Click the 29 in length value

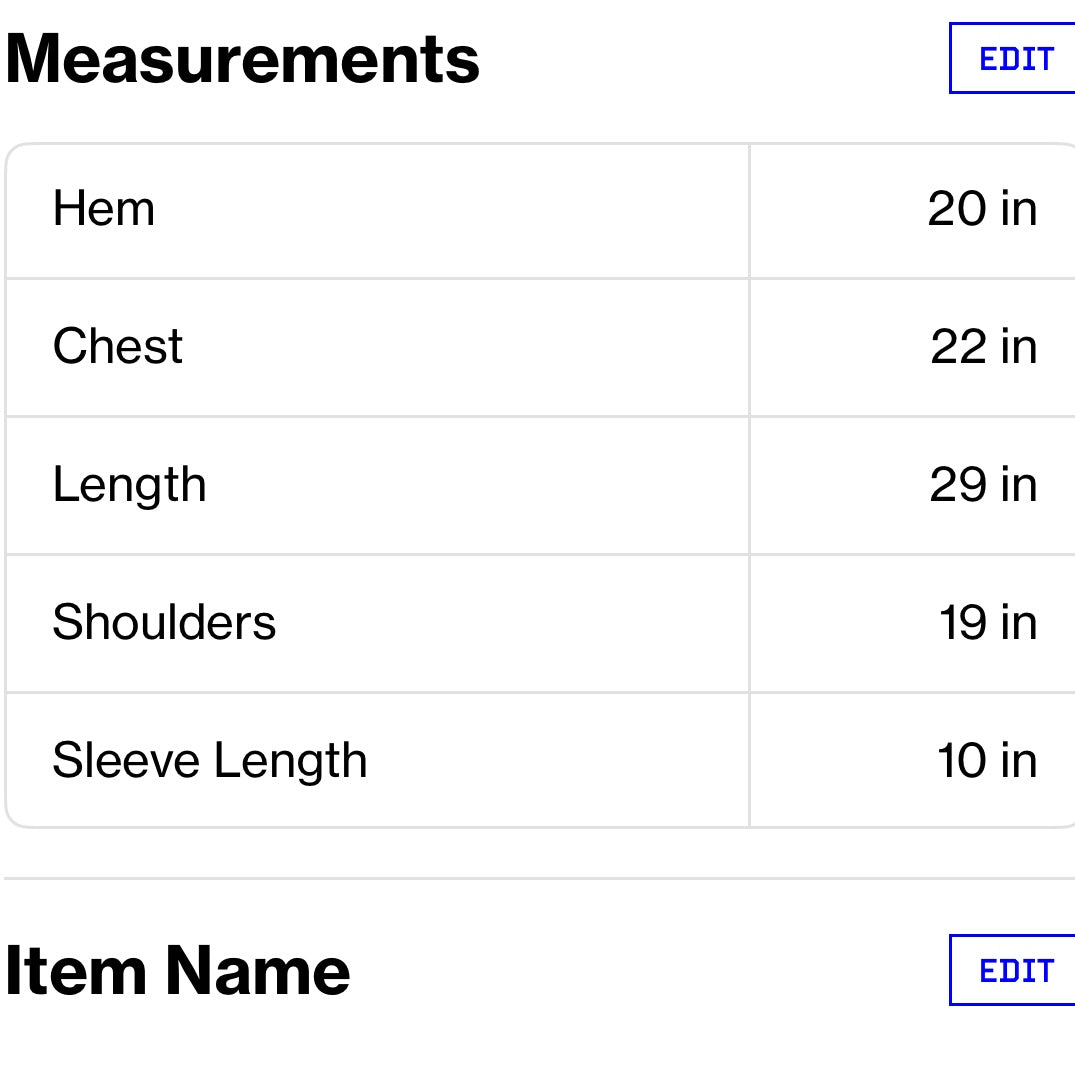tap(983, 485)
